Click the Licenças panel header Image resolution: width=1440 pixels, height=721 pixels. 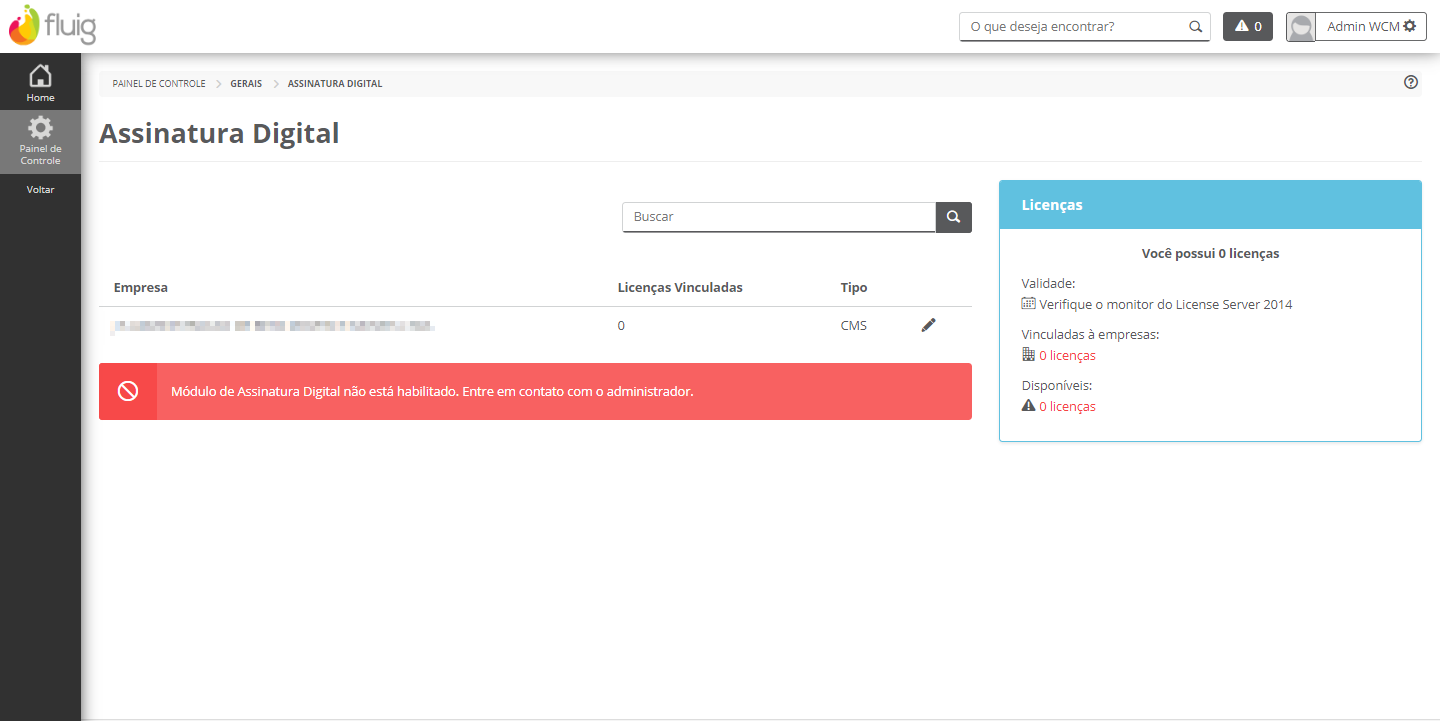tap(1210, 205)
